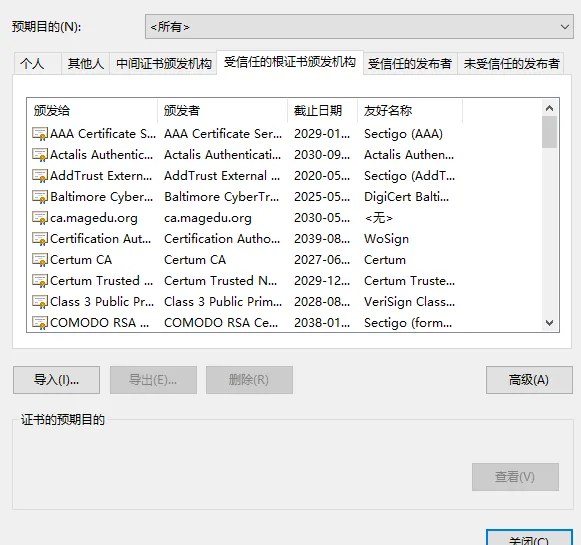Image resolution: width=581 pixels, height=545 pixels.
Task: Click the <无> friendly name cell
Action: coord(378,218)
